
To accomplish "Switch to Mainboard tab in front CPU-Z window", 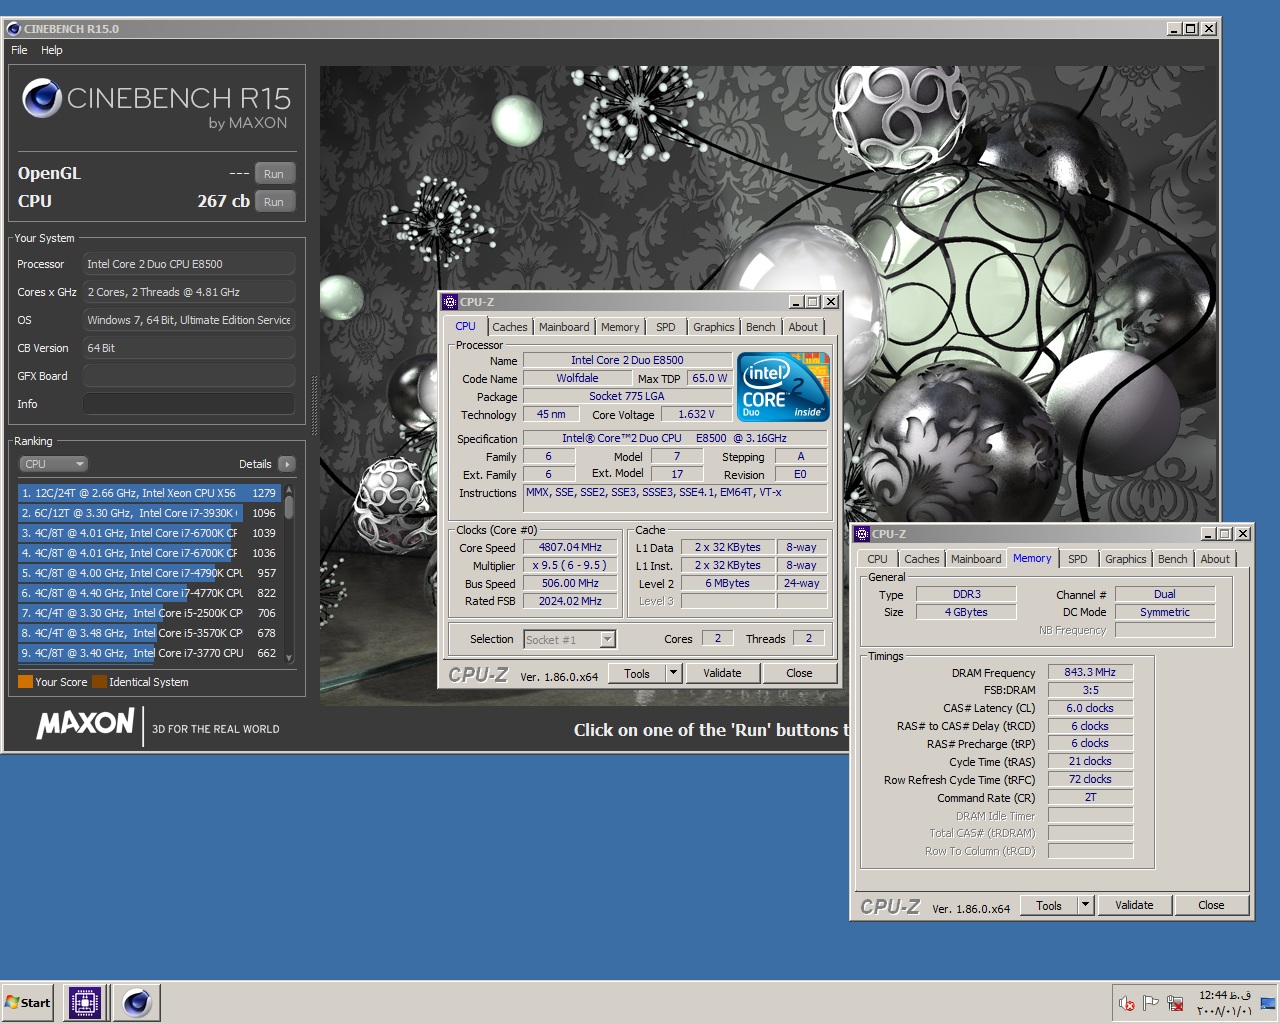I will point(564,327).
